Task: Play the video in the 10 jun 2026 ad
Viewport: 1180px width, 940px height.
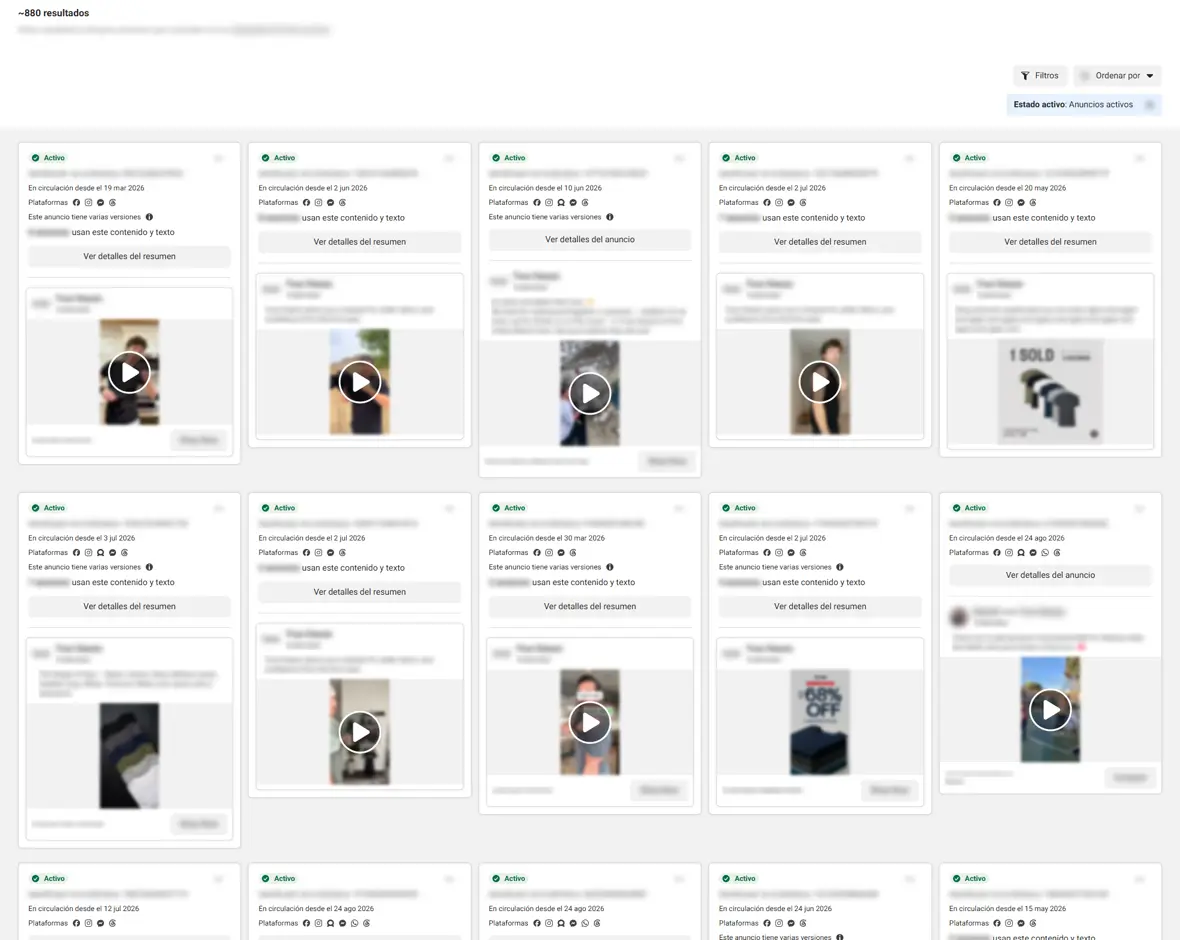Action: coord(590,393)
